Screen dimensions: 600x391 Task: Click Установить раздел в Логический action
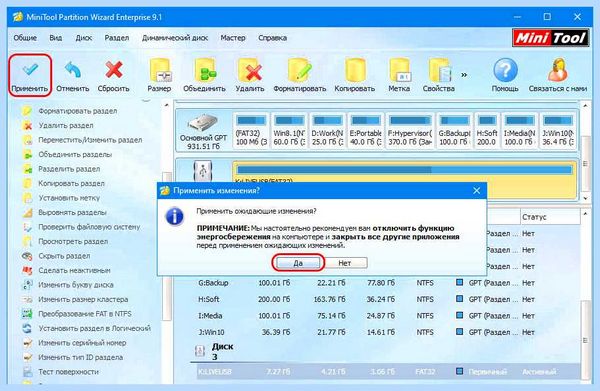tap(95, 329)
